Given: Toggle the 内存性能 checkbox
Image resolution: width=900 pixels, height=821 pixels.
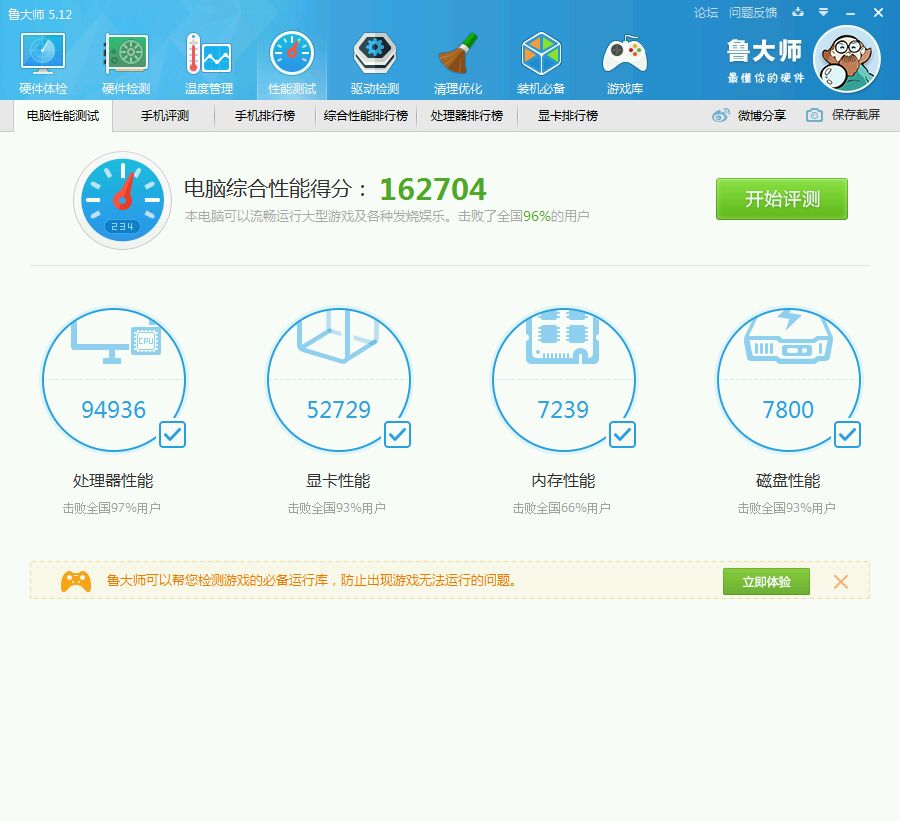Looking at the screenshot, I should click(x=622, y=435).
